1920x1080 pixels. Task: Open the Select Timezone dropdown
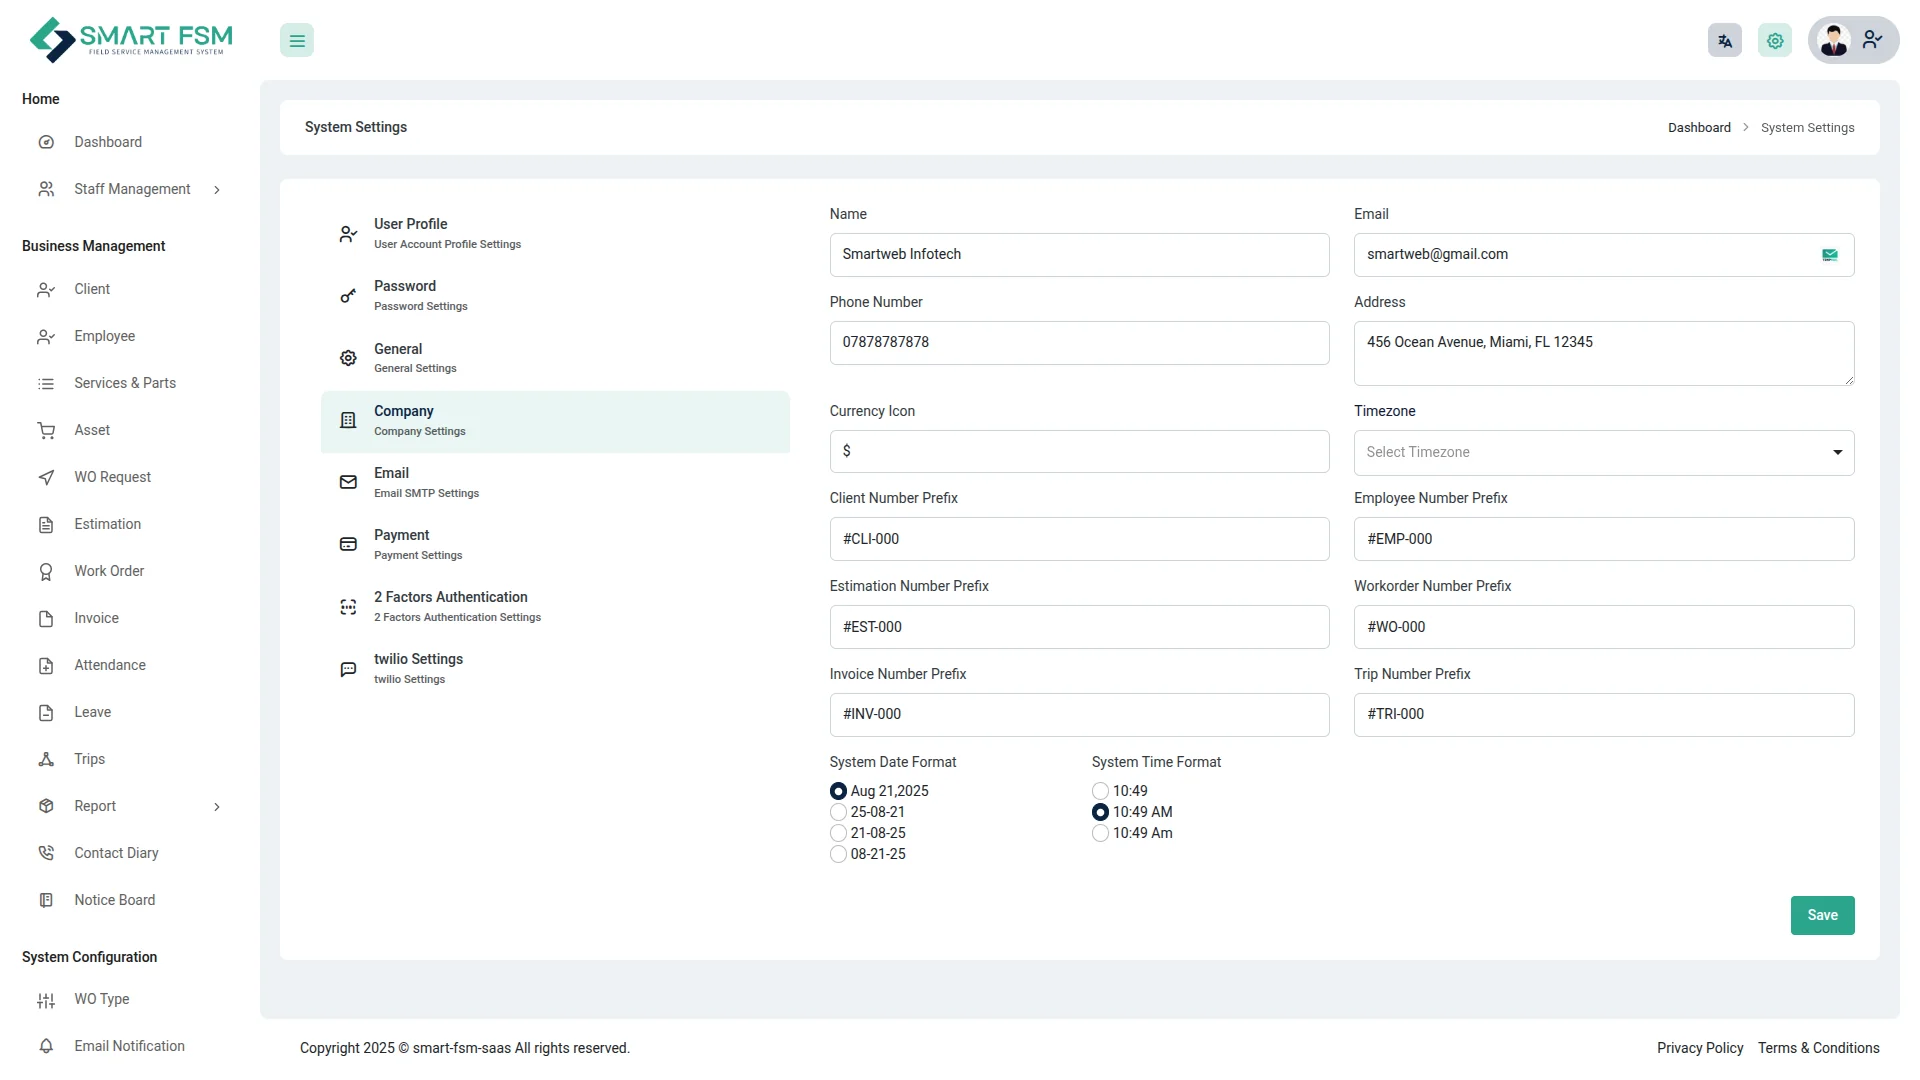1603,453
